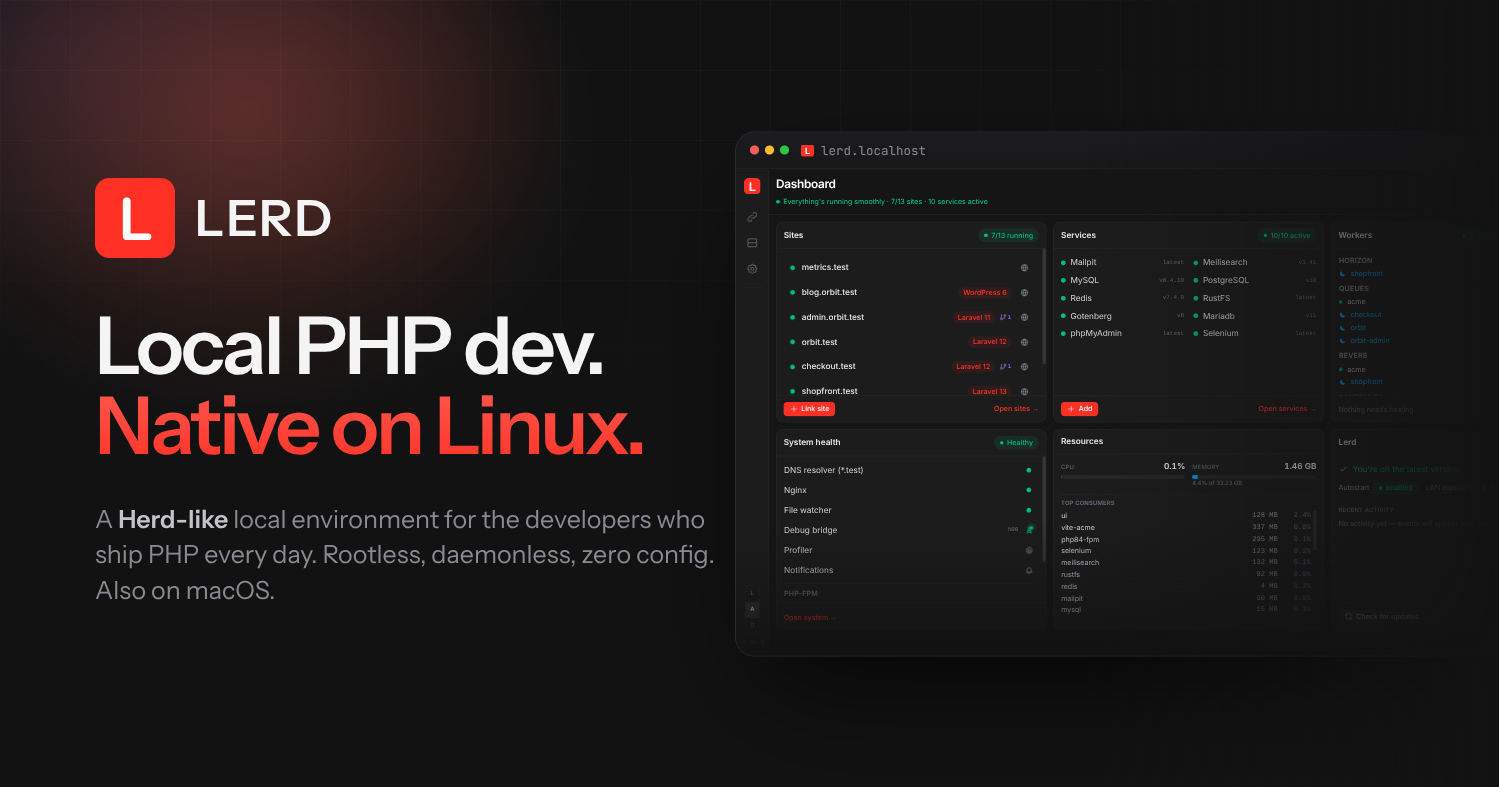Click the CPU usage bar
The height and width of the screenshot is (787, 1499).
click(x=1122, y=477)
